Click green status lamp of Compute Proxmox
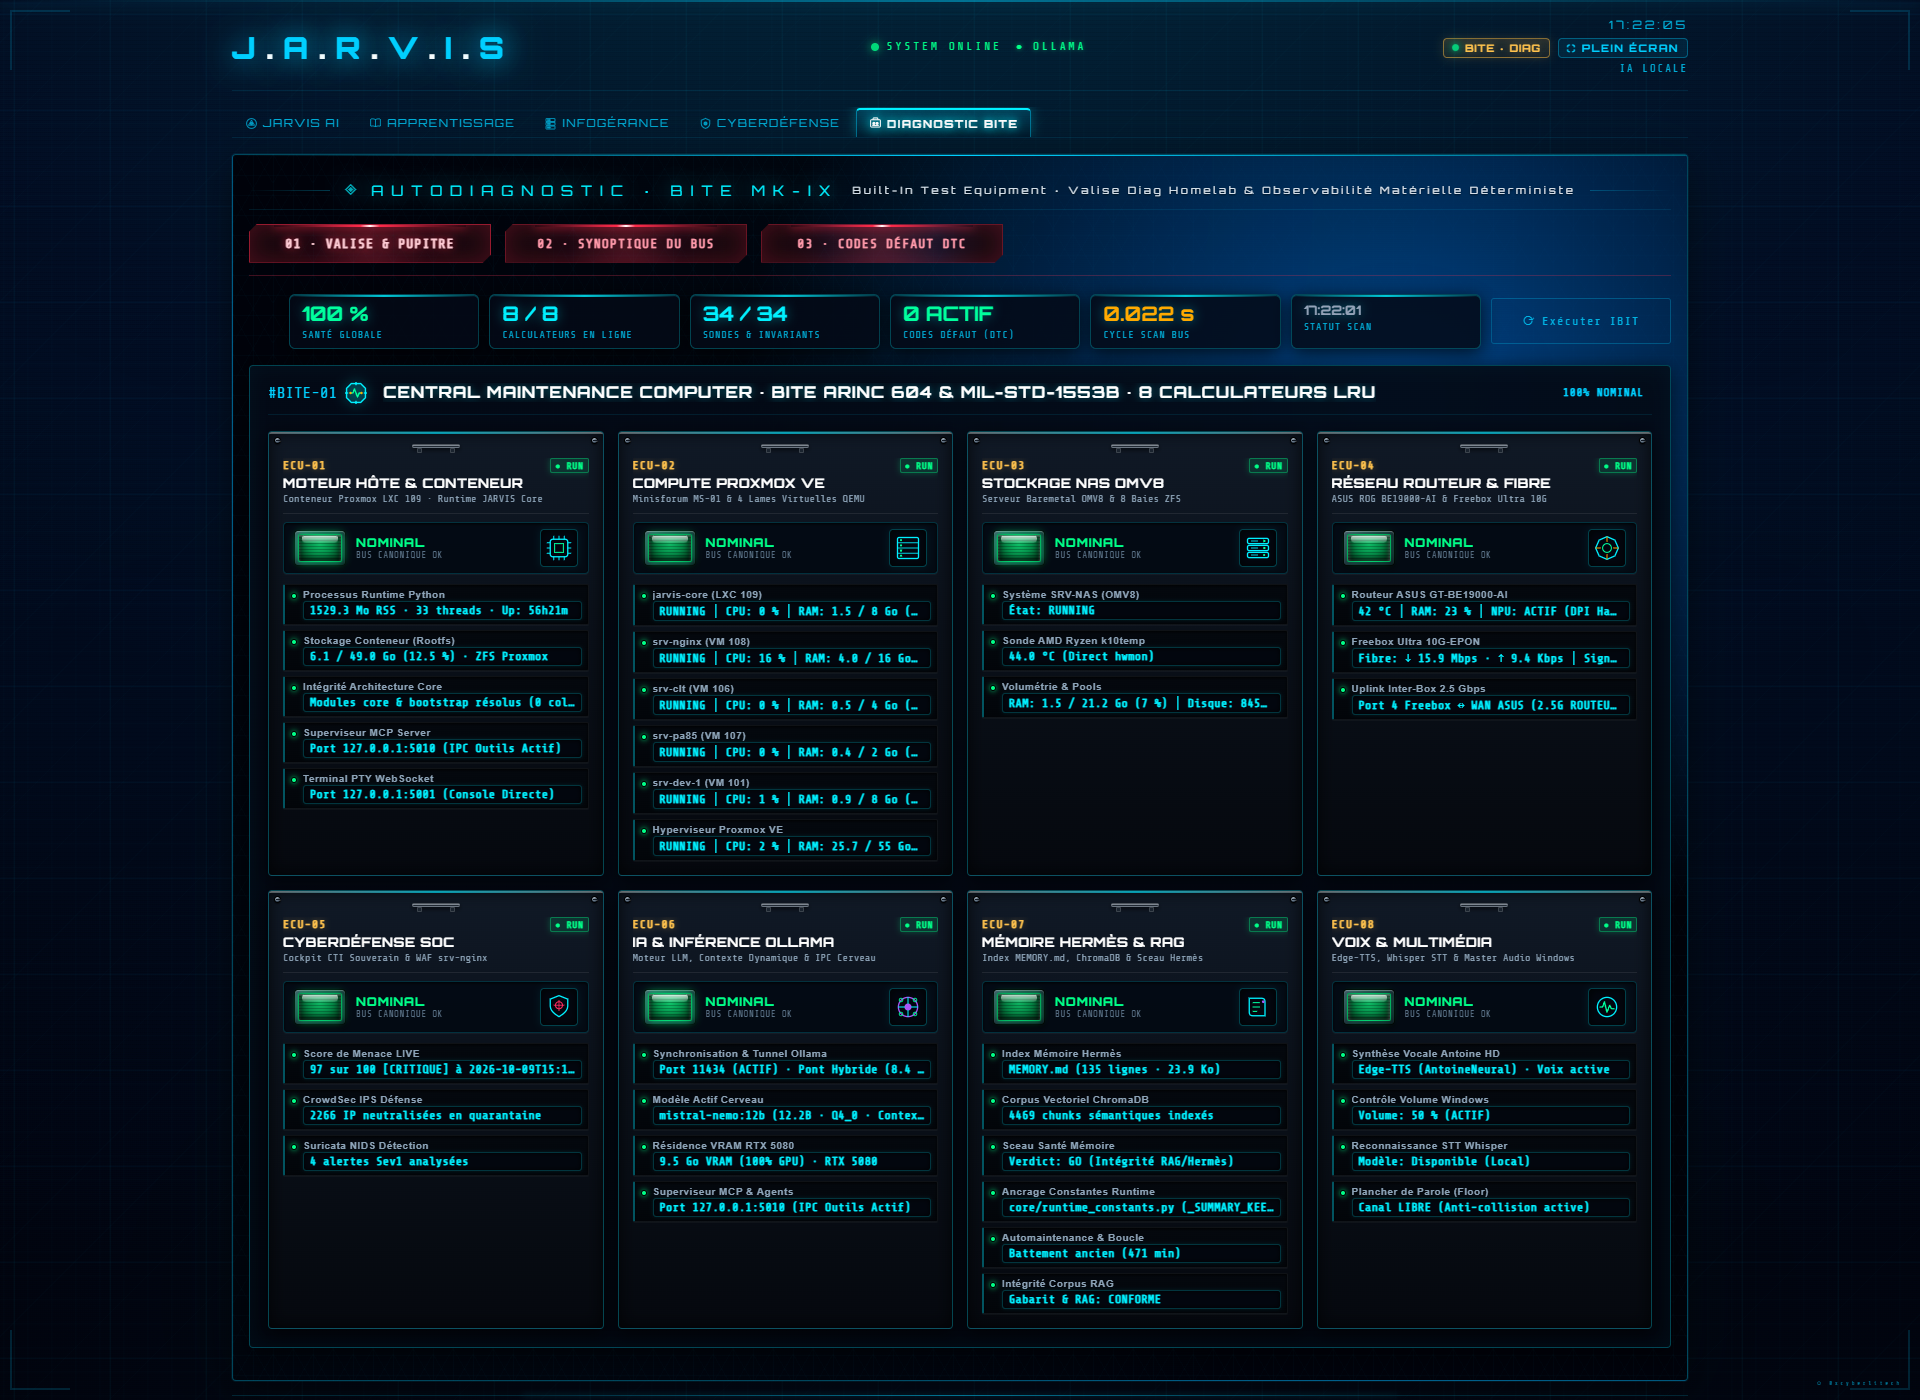1920x1400 pixels. 669,548
